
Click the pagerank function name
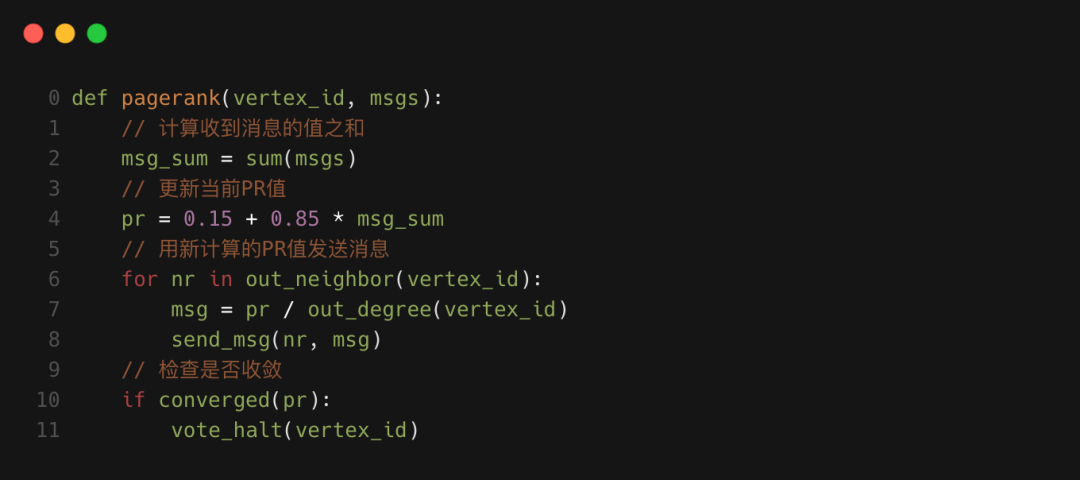point(170,98)
